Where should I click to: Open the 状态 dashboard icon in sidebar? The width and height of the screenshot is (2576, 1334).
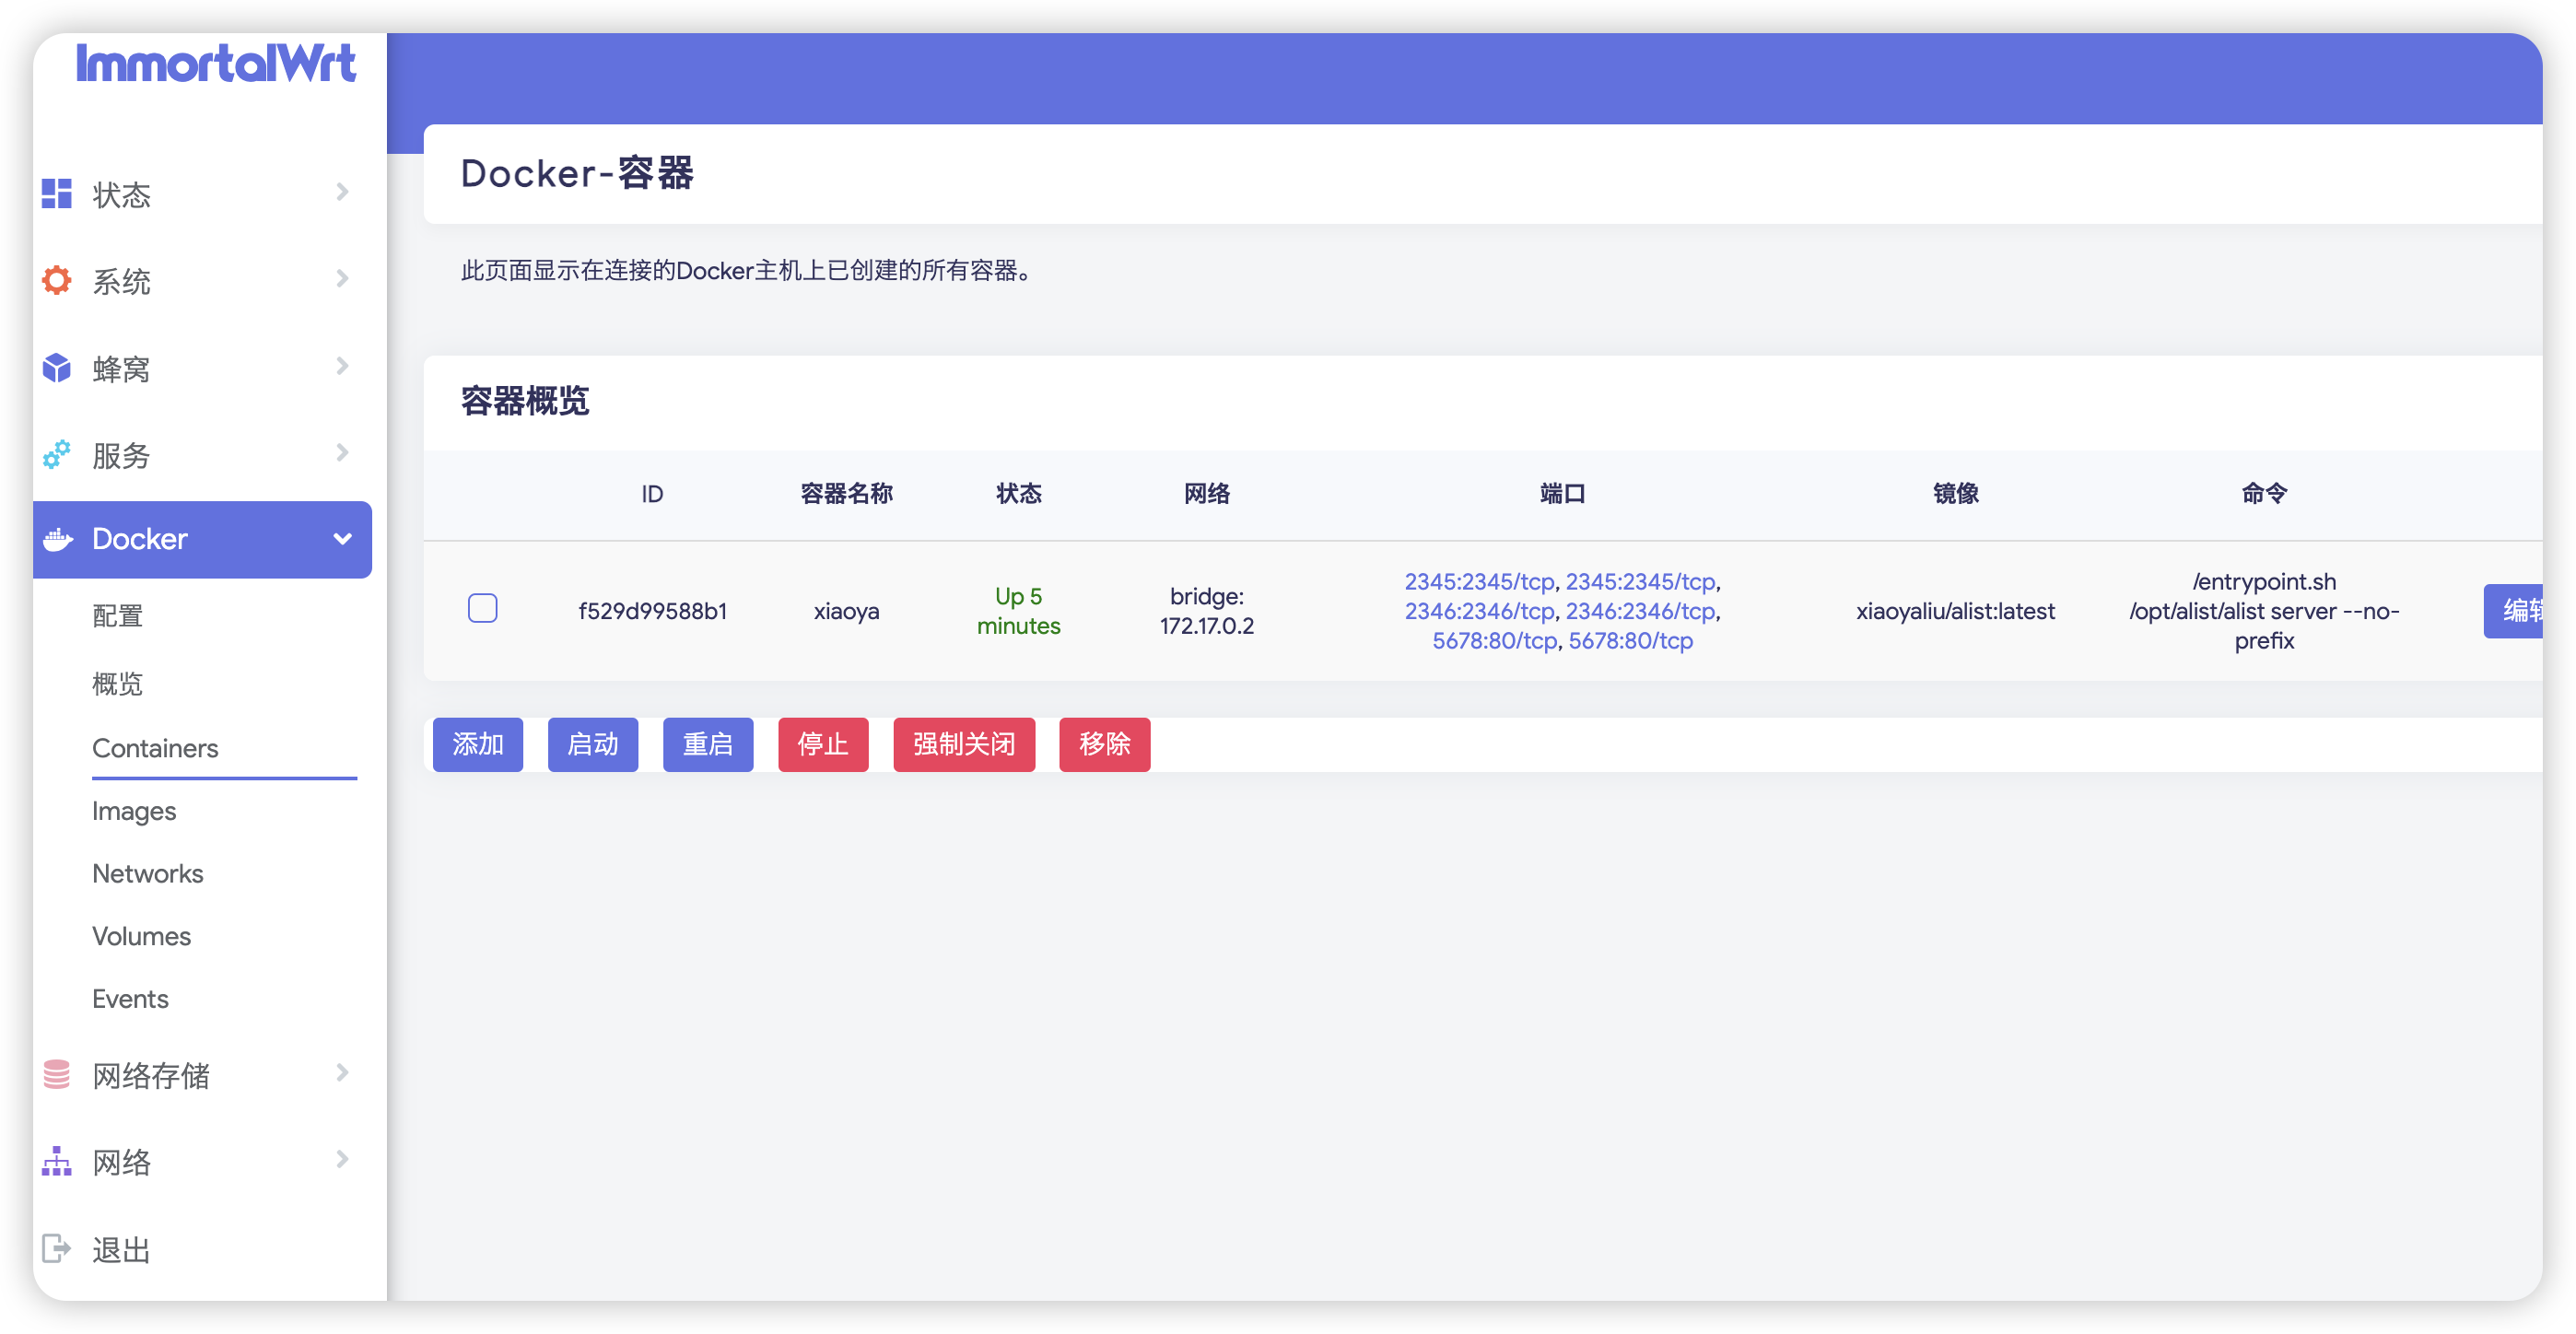[x=56, y=193]
